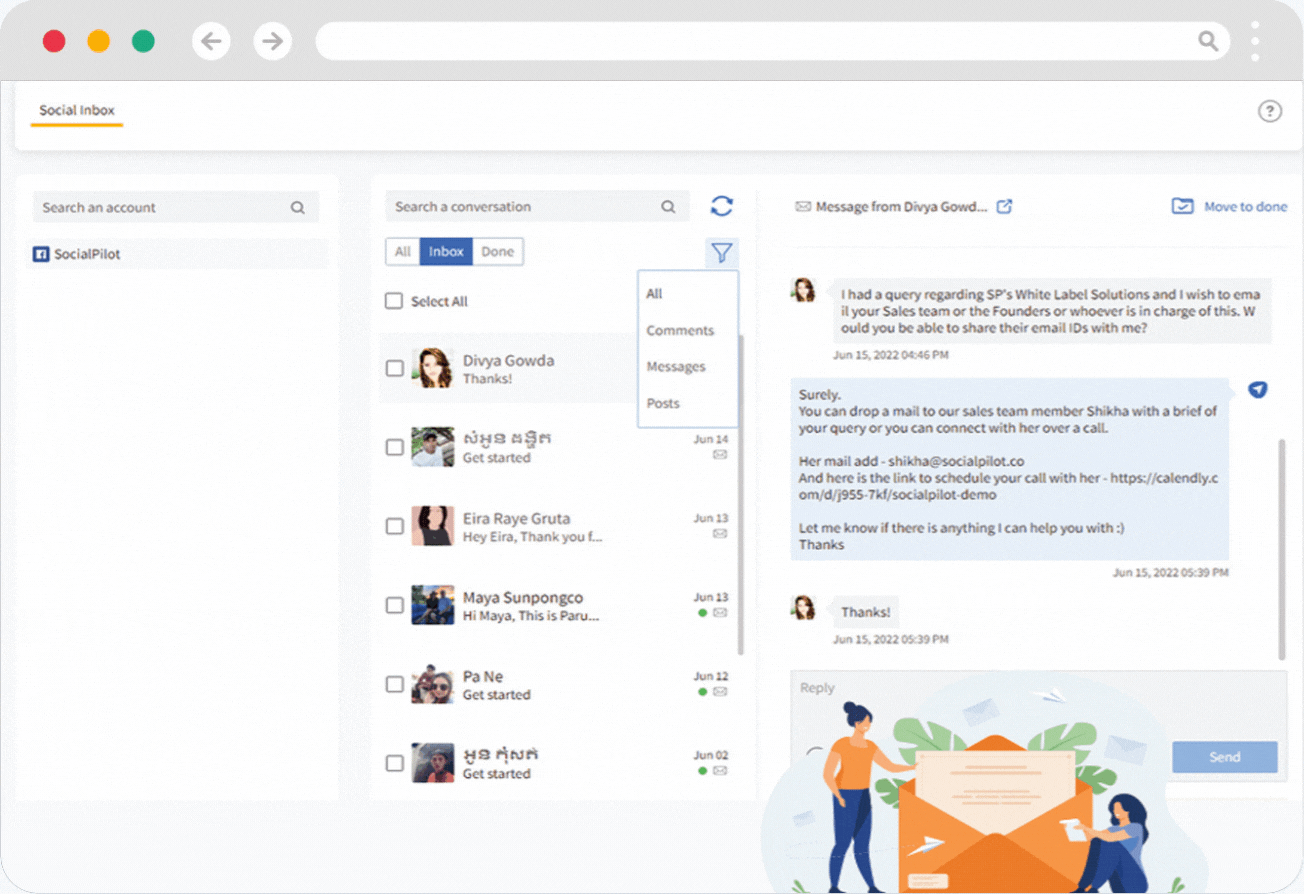This screenshot has width=1304, height=894.
Task: Check Divya Gowda's conversation checkbox
Action: click(393, 368)
